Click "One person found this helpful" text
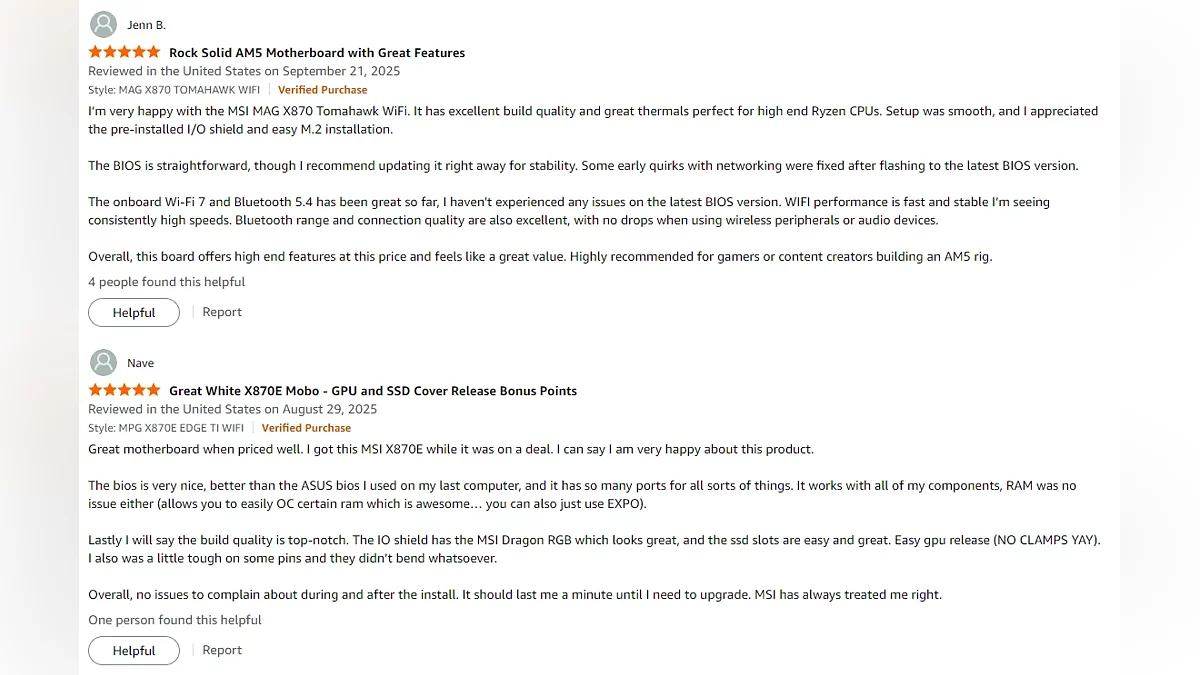Viewport: 1200px width, 675px height. click(175, 620)
